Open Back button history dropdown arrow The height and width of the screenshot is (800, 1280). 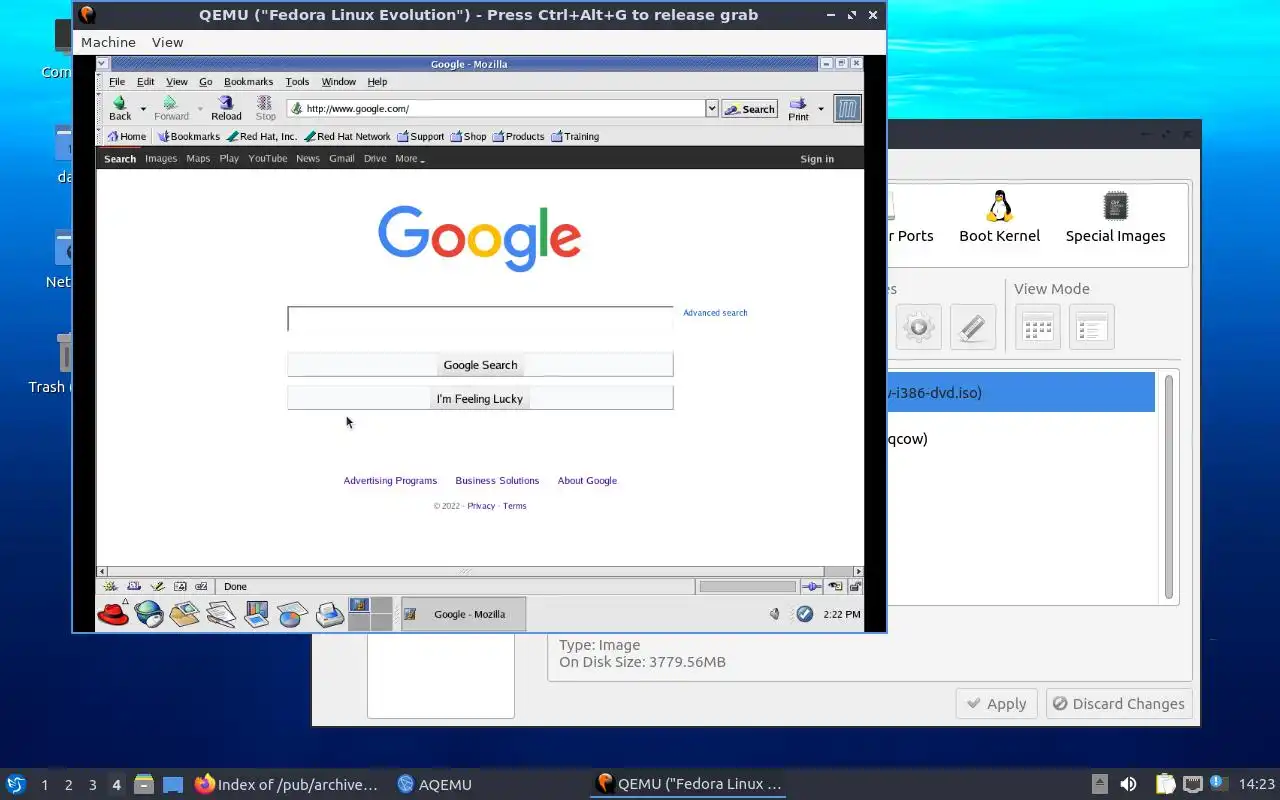tap(143, 108)
